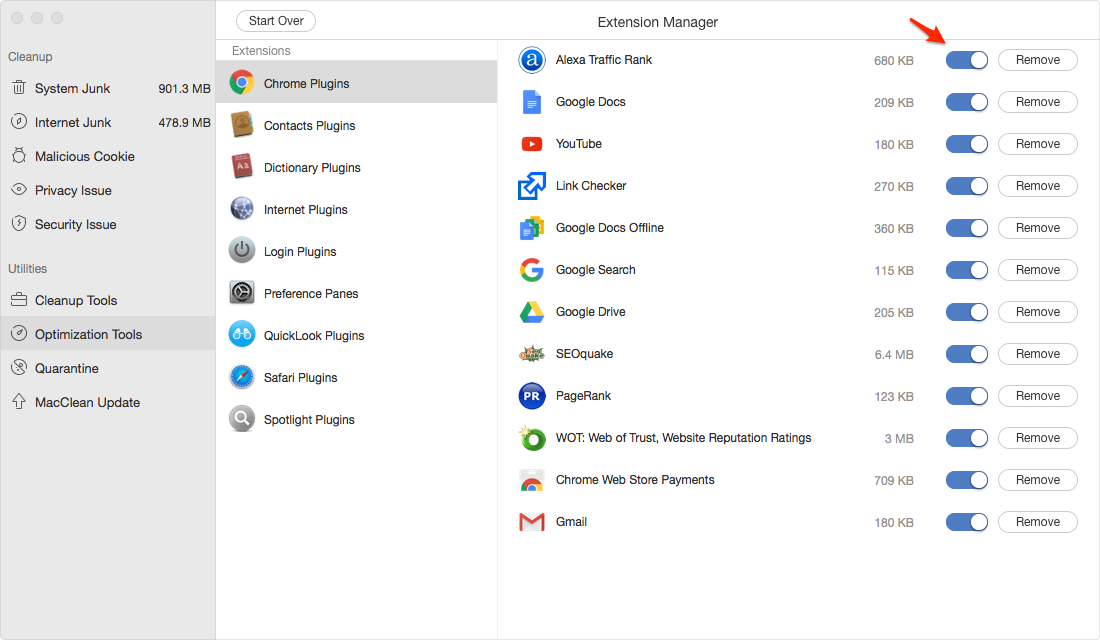
Task: Click the Google Search extension name
Action: click(596, 269)
